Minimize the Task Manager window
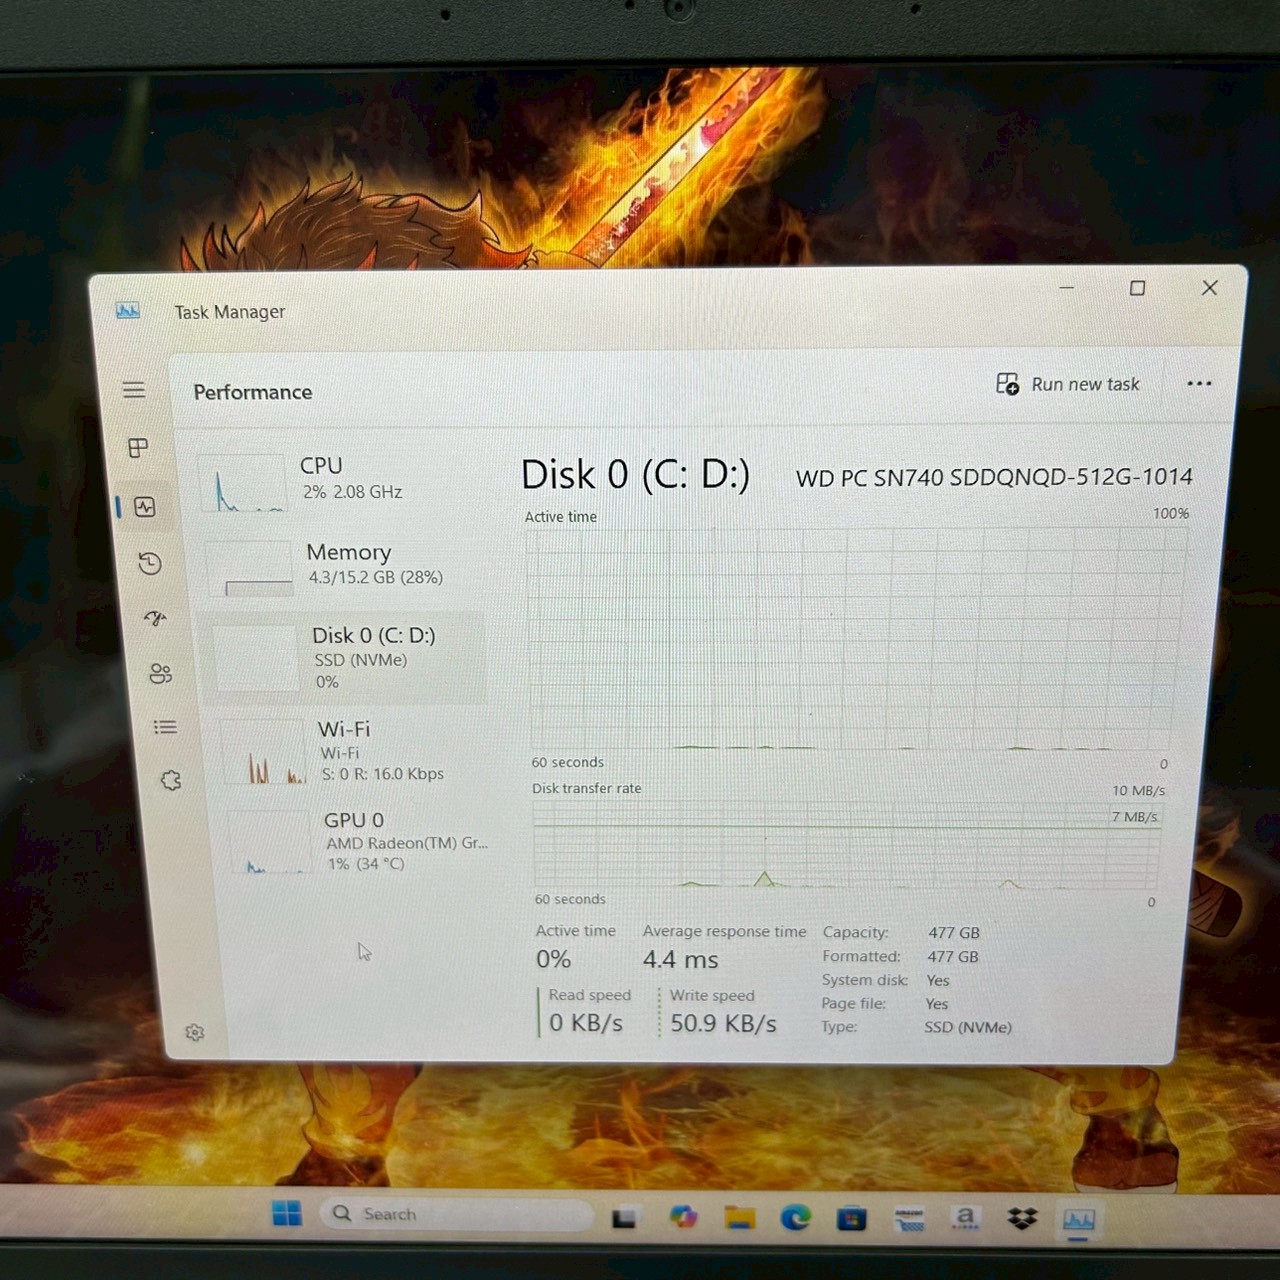 point(1067,288)
